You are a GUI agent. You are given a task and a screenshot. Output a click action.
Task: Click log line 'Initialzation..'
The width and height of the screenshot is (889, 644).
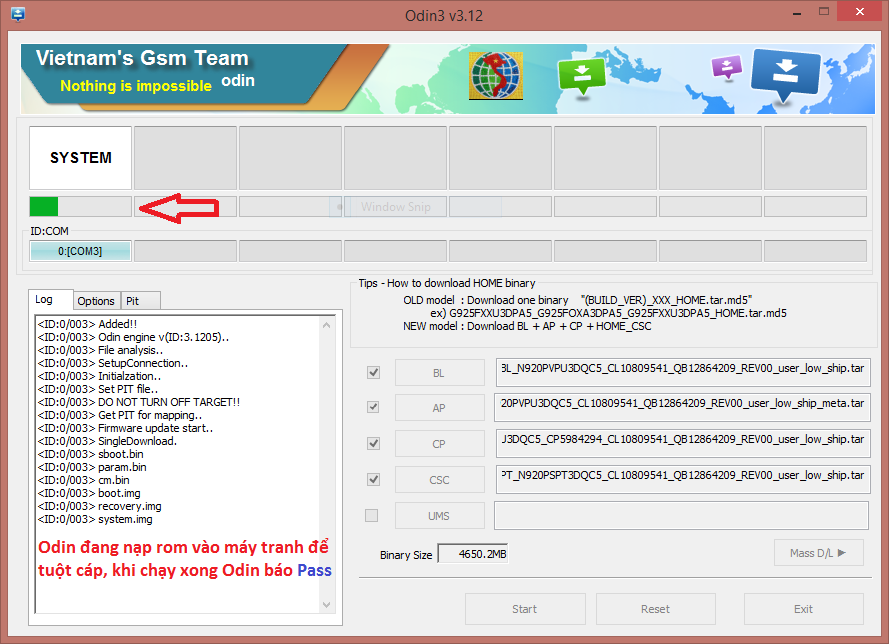tap(99, 376)
